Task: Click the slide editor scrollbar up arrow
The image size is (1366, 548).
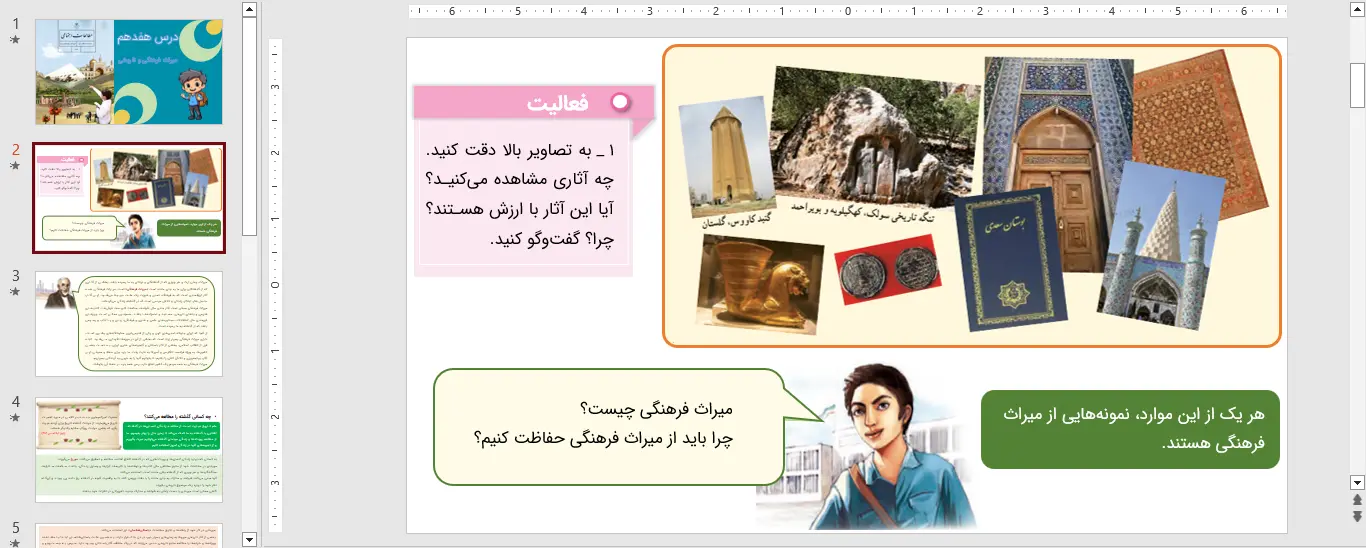Action: pyautogui.click(x=1357, y=11)
